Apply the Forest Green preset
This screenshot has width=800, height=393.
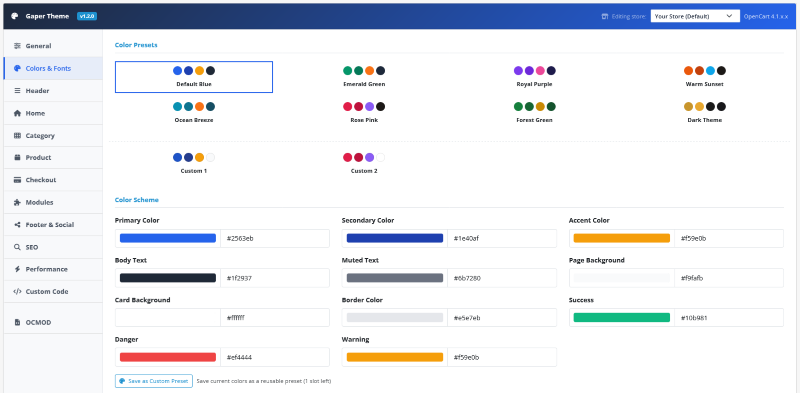pos(534,113)
